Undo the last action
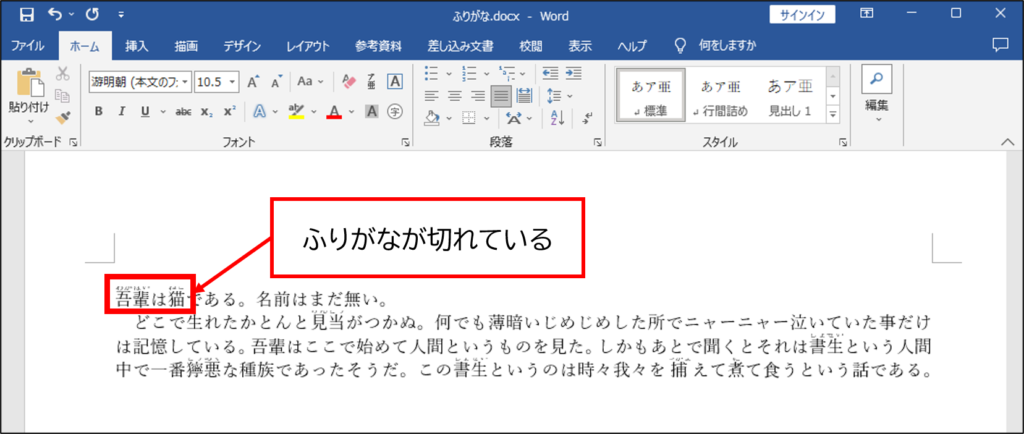The image size is (1024, 434). pos(56,14)
